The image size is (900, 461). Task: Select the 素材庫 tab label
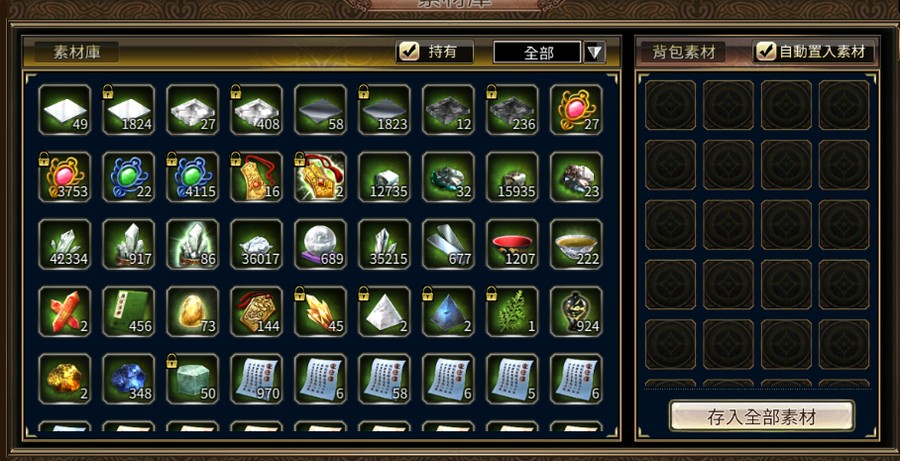[x=77, y=52]
